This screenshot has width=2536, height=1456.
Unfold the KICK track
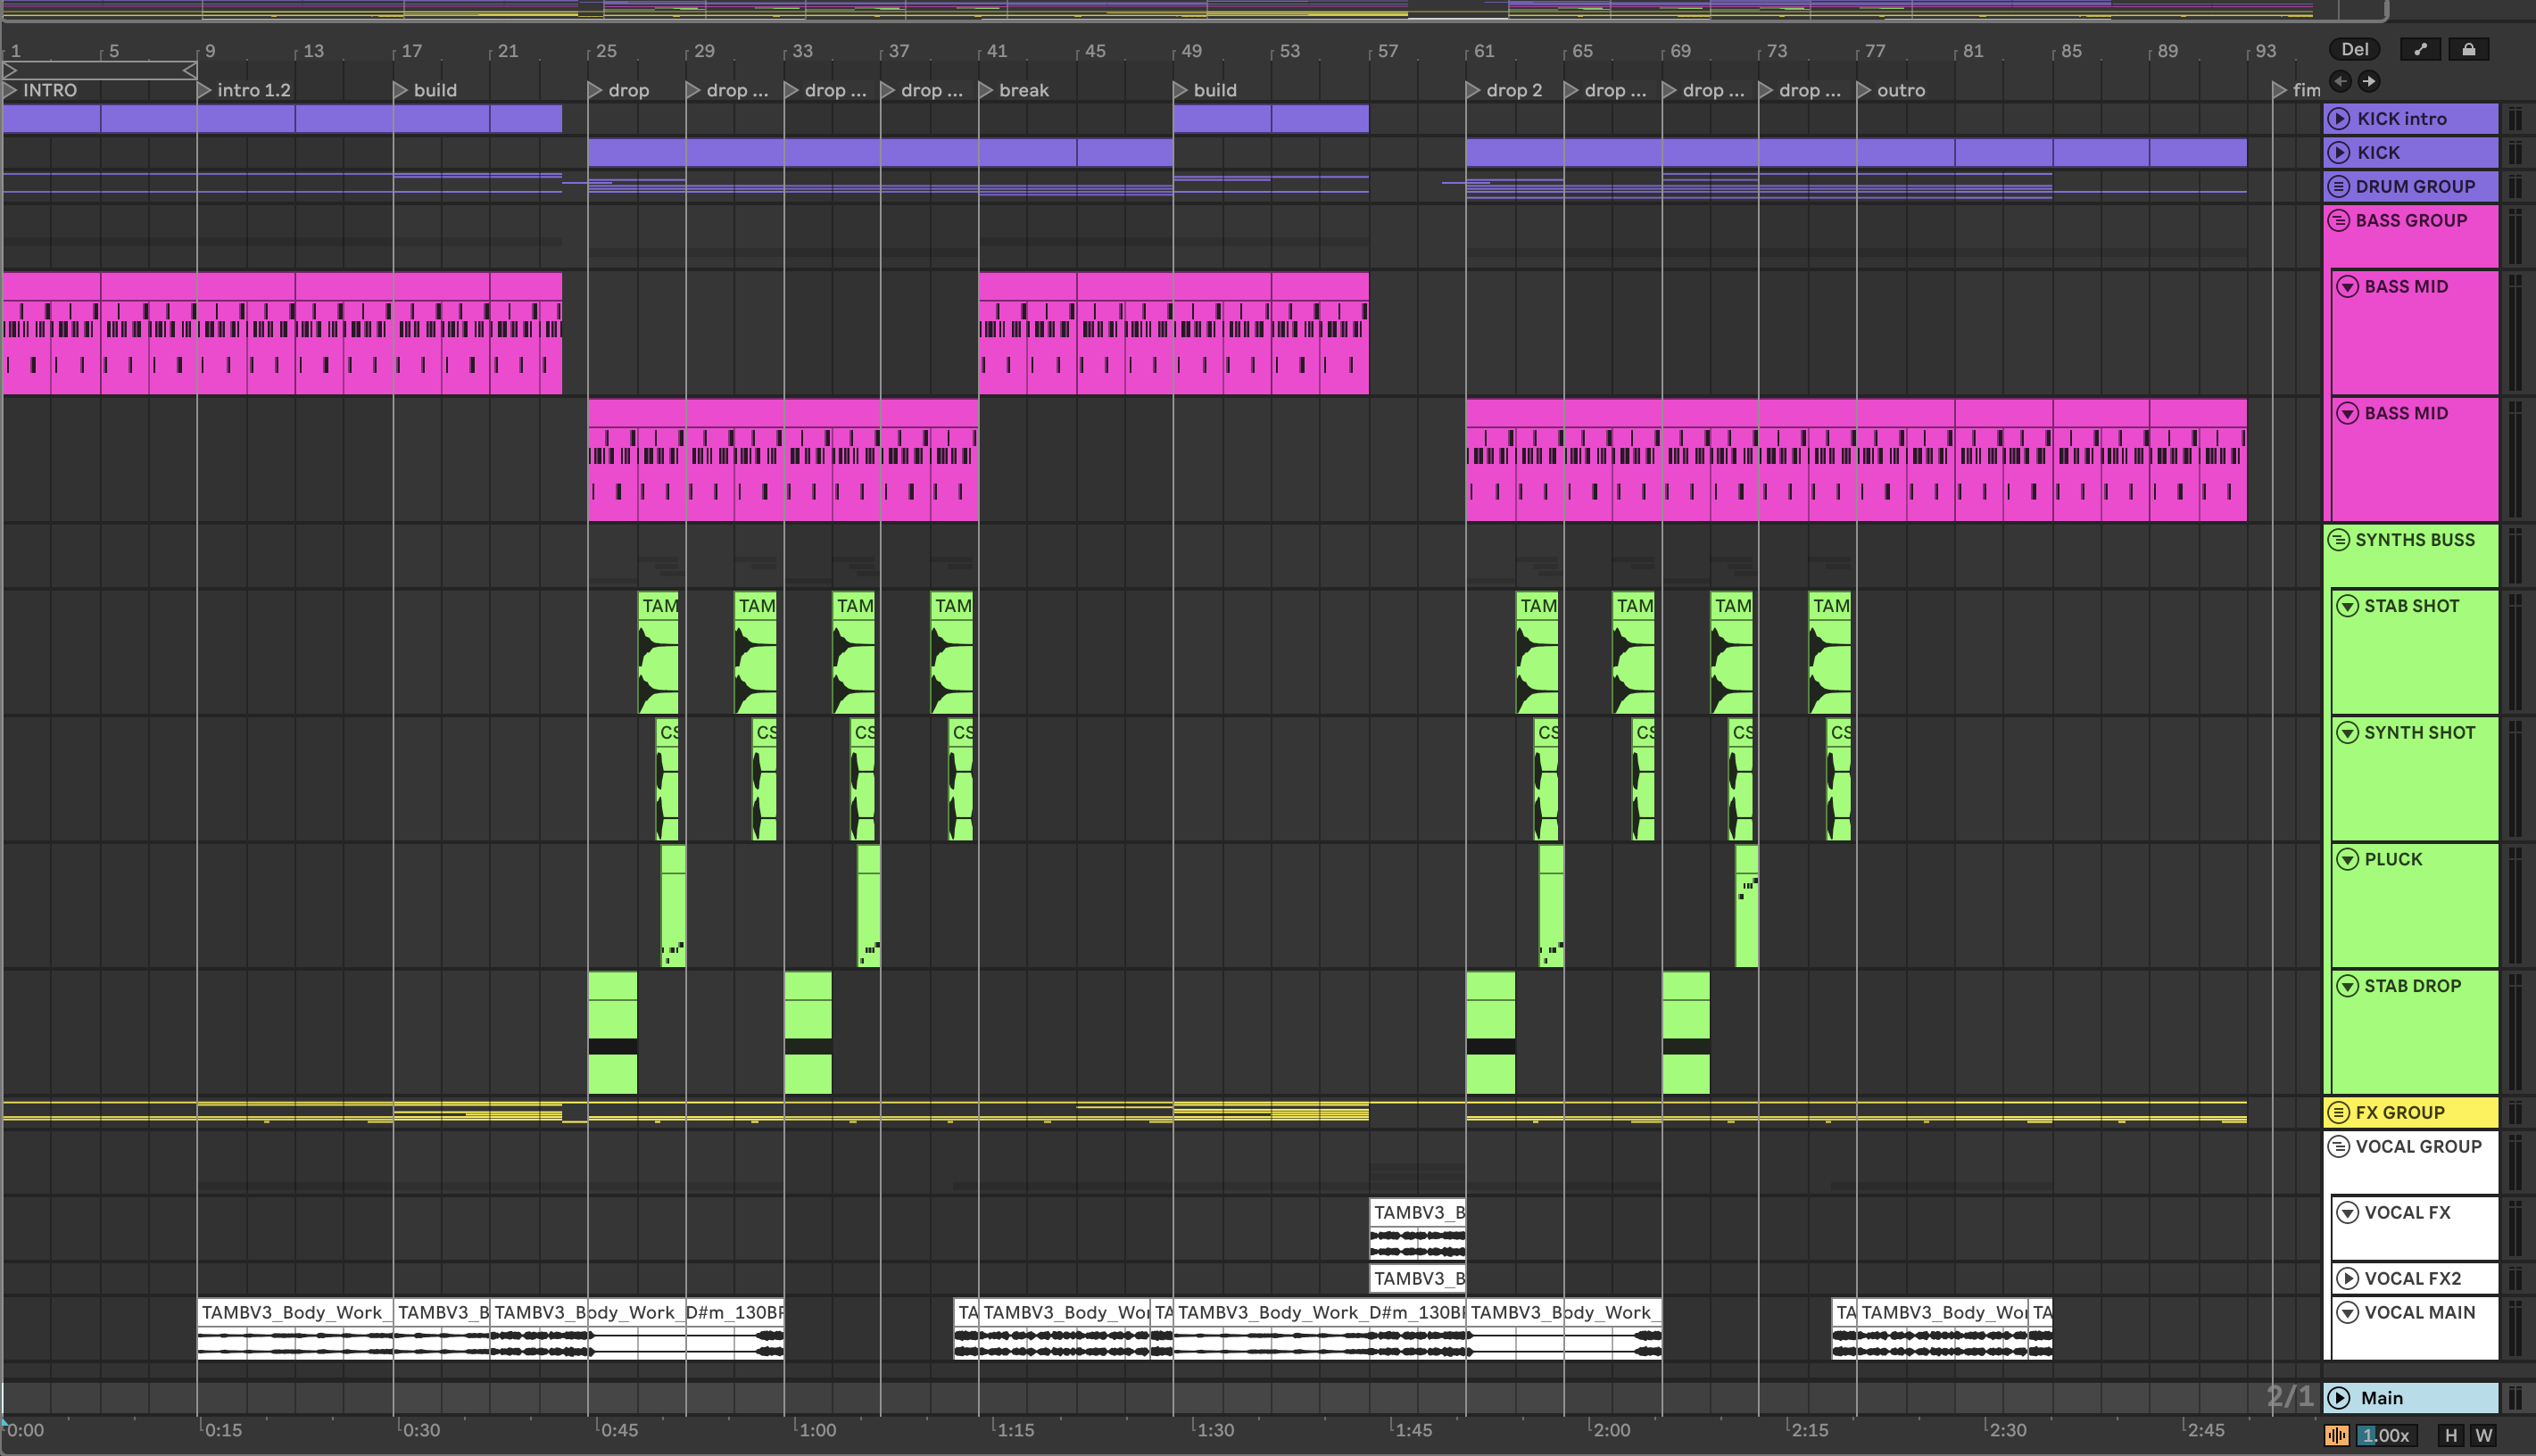pyautogui.click(x=2339, y=152)
